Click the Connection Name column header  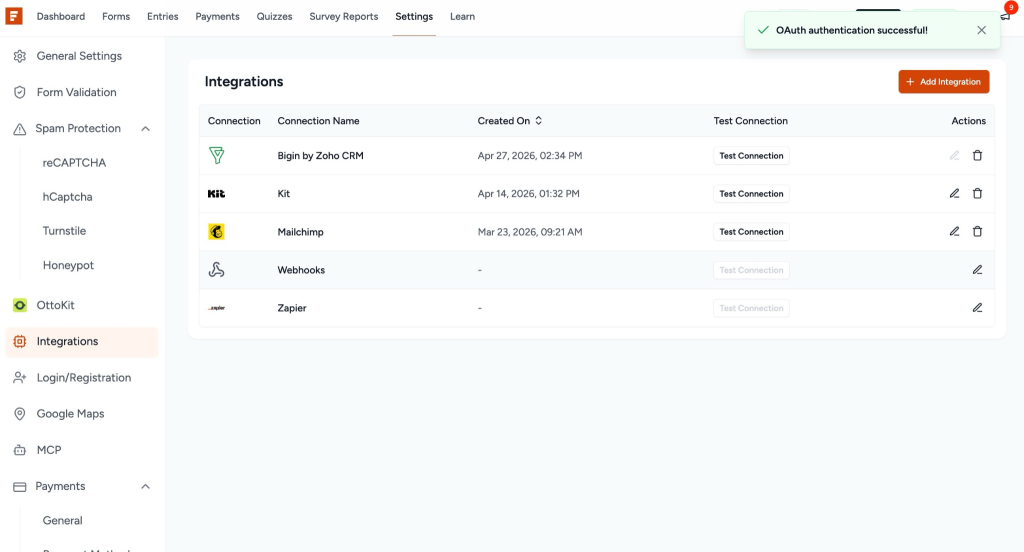click(x=318, y=121)
